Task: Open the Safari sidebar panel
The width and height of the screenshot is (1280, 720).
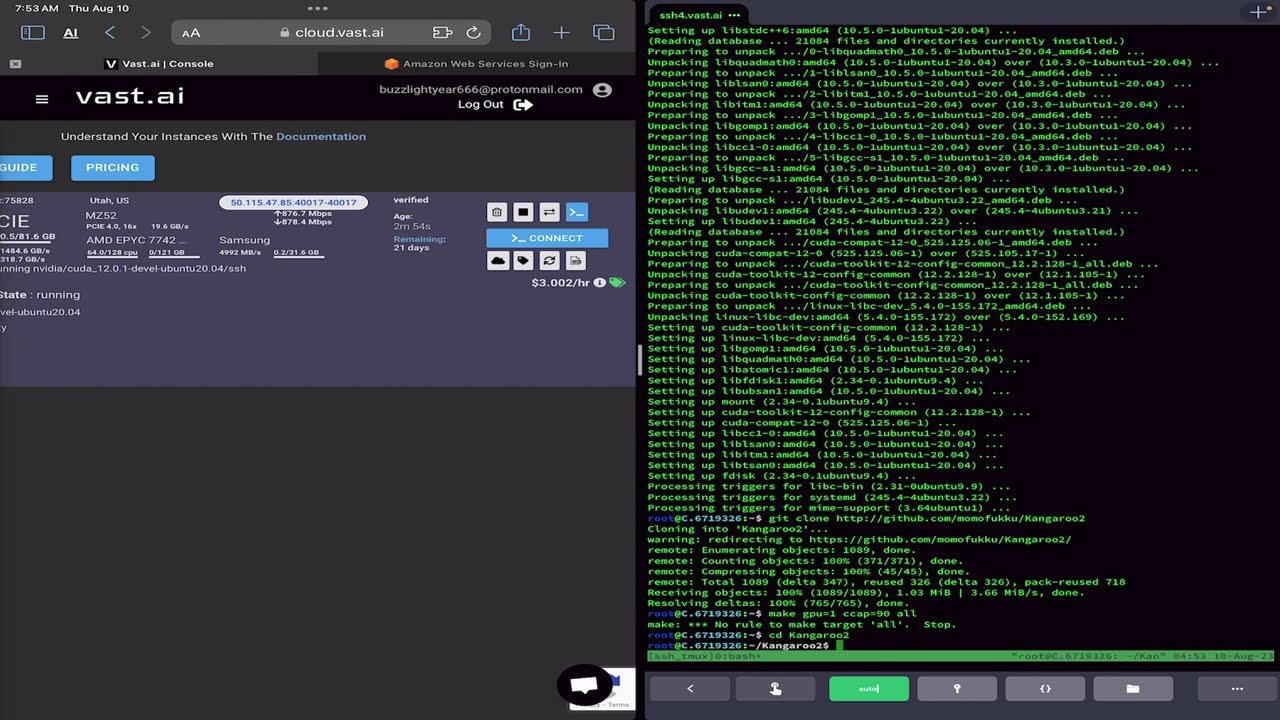Action: click(33, 32)
